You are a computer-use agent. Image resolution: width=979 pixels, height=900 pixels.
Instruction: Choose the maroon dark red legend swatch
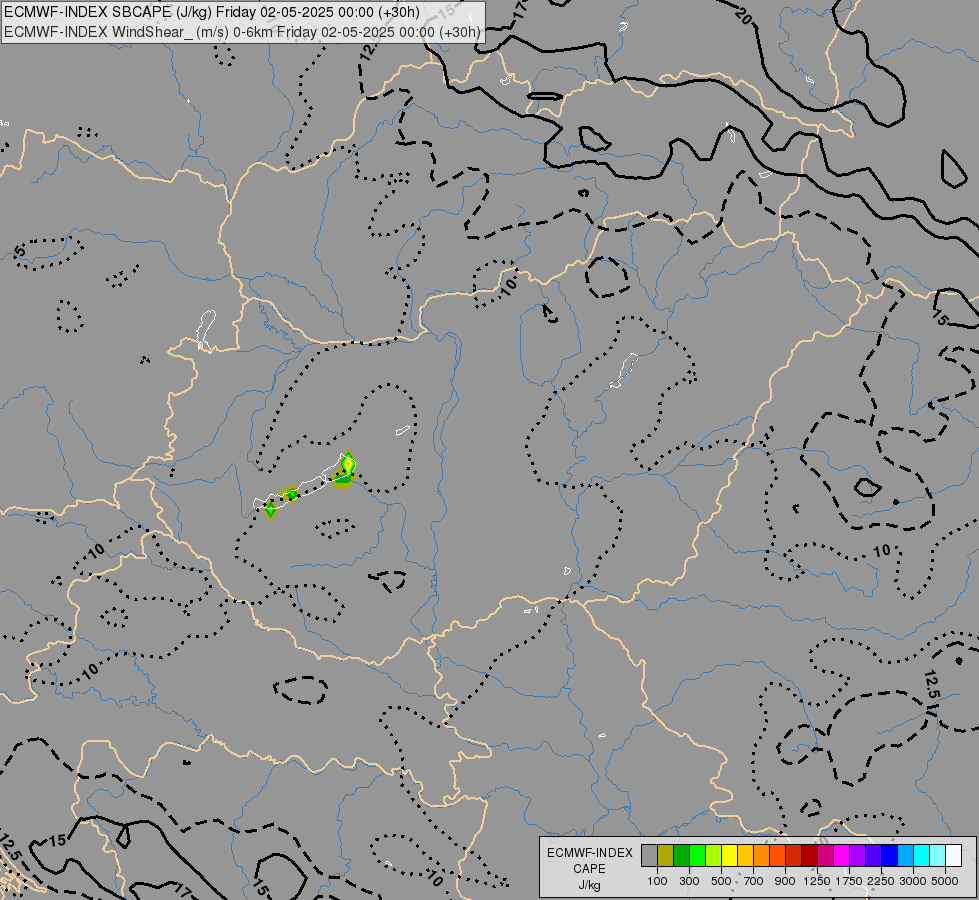809,856
